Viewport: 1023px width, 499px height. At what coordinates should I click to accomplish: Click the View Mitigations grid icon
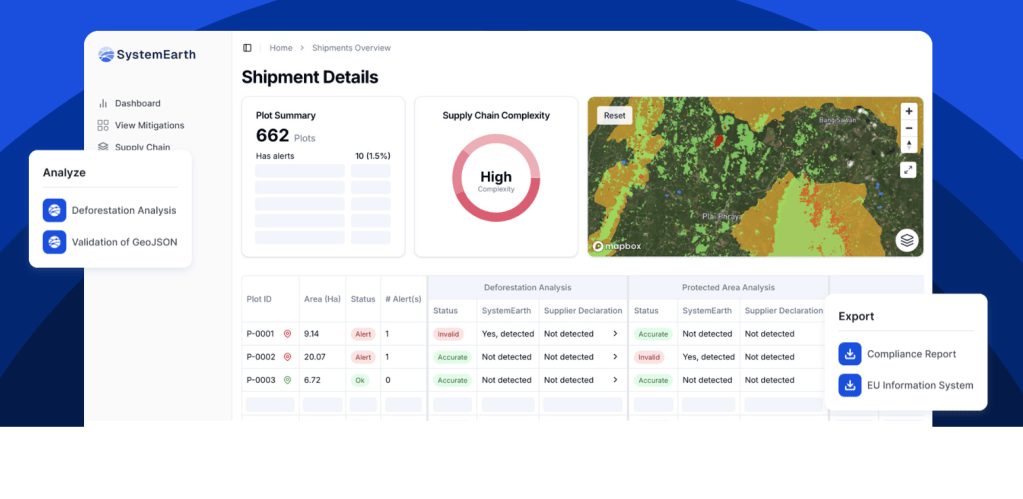coord(102,125)
